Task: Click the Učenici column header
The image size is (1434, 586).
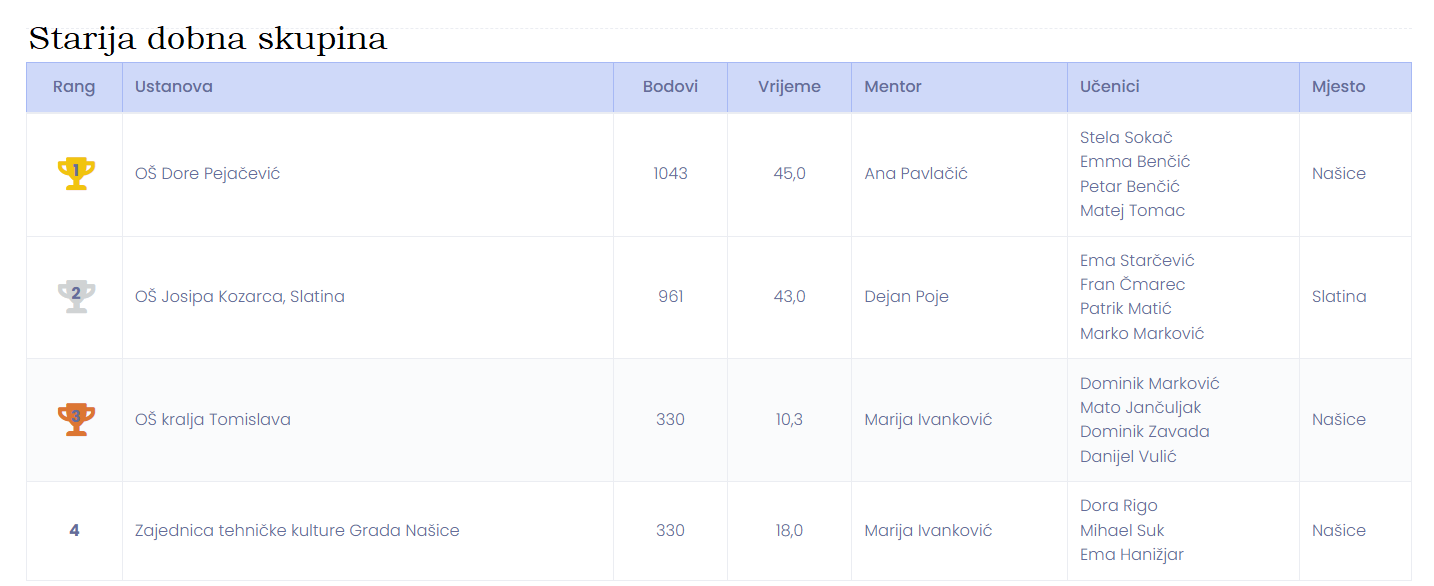Action: pos(1183,87)
